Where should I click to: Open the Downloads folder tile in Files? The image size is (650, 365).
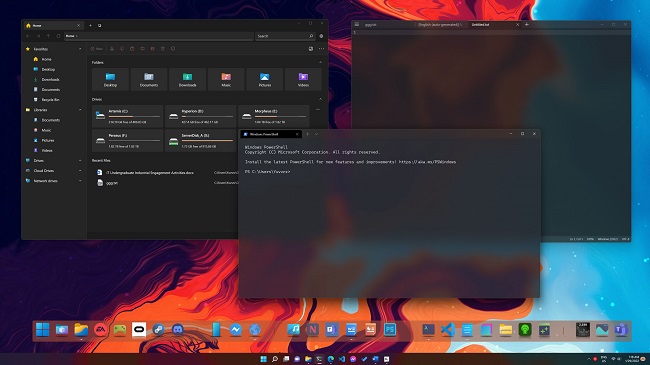[187, 79]
